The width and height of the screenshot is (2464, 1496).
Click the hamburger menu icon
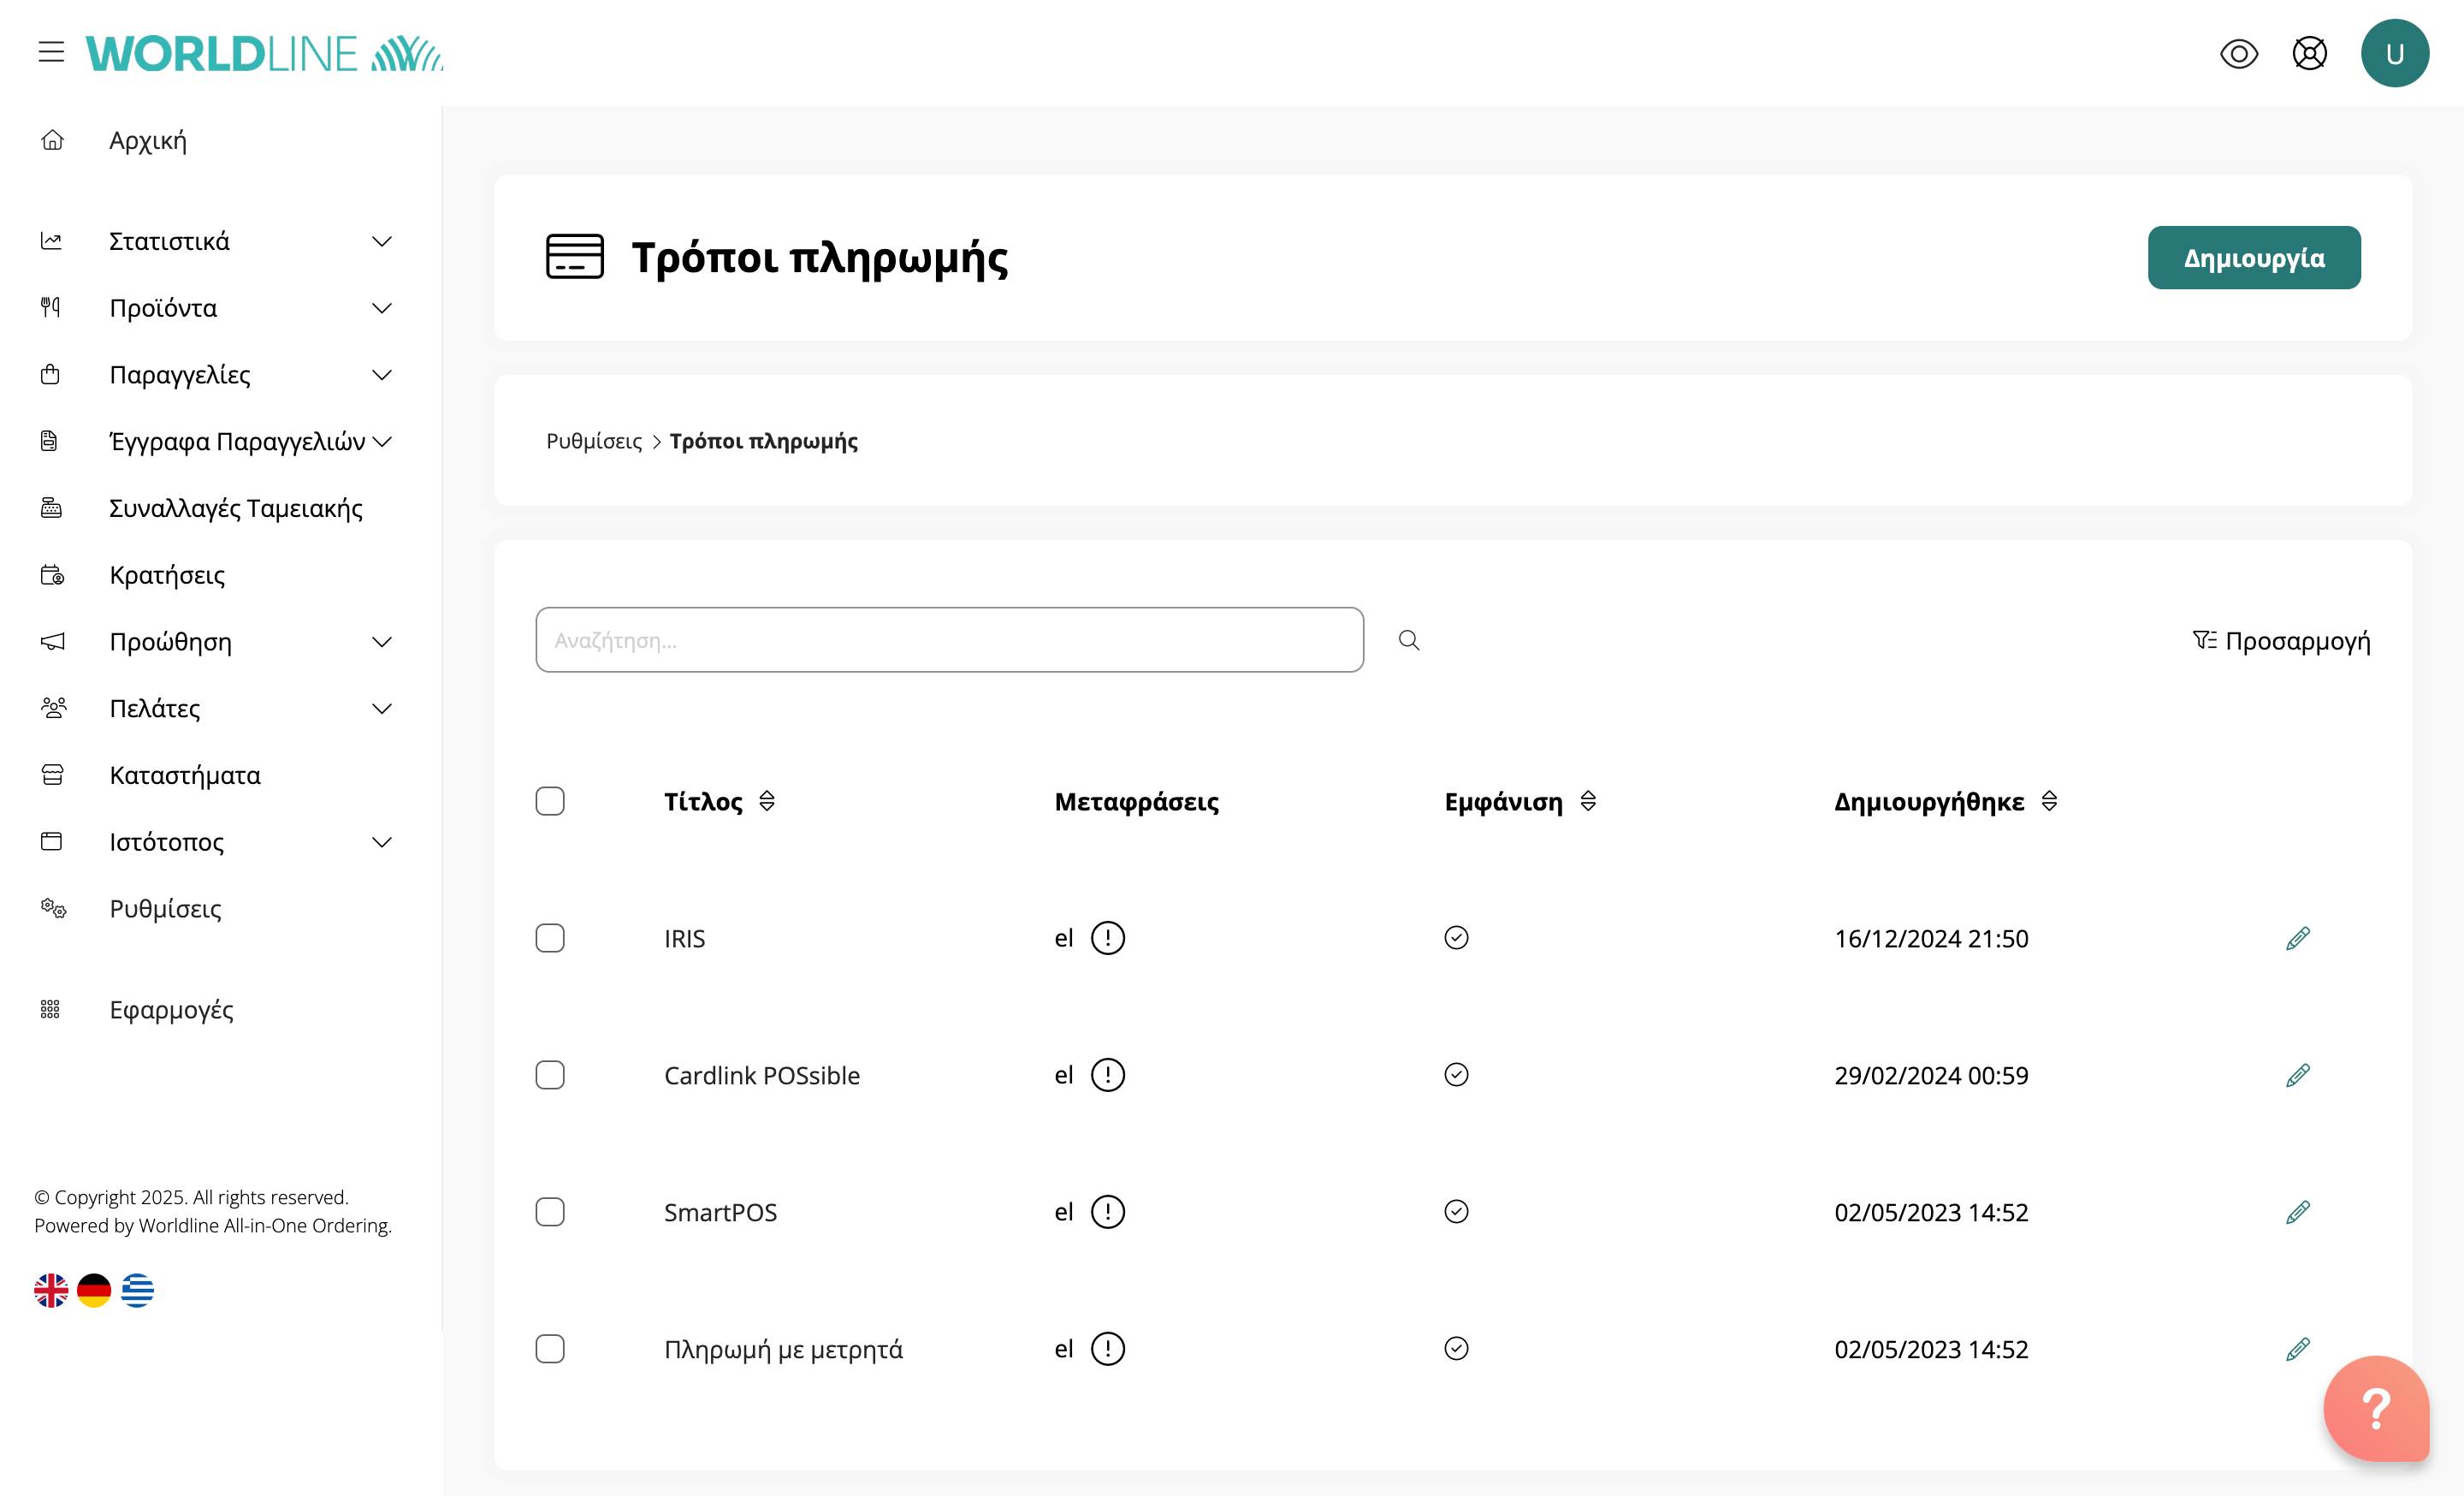pyautogui.click(x=51, y=52)
